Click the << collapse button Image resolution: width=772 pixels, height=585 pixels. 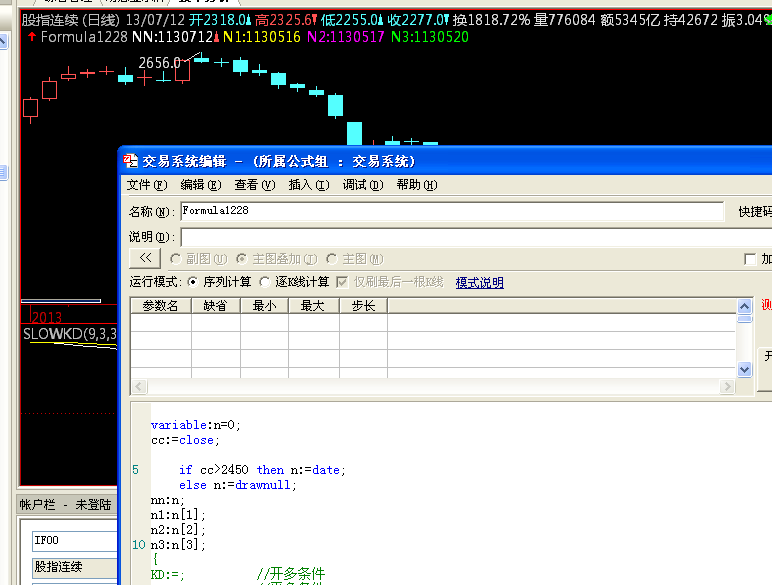[x=145, y=258]
